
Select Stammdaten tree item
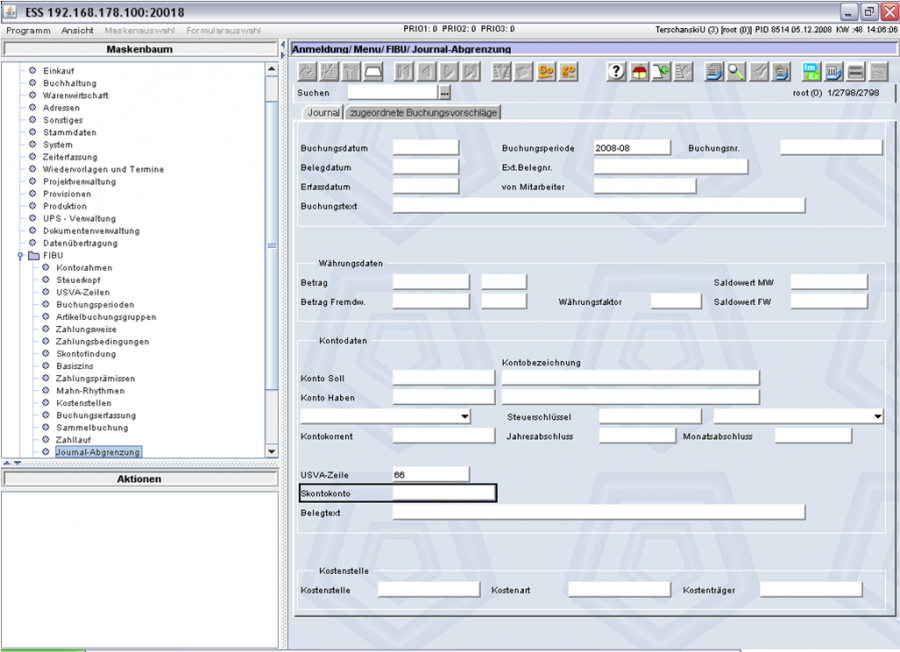tap(69, 132)
